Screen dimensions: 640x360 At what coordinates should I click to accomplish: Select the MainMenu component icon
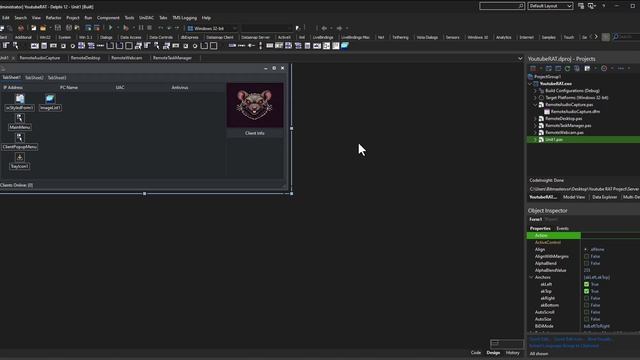20,118
